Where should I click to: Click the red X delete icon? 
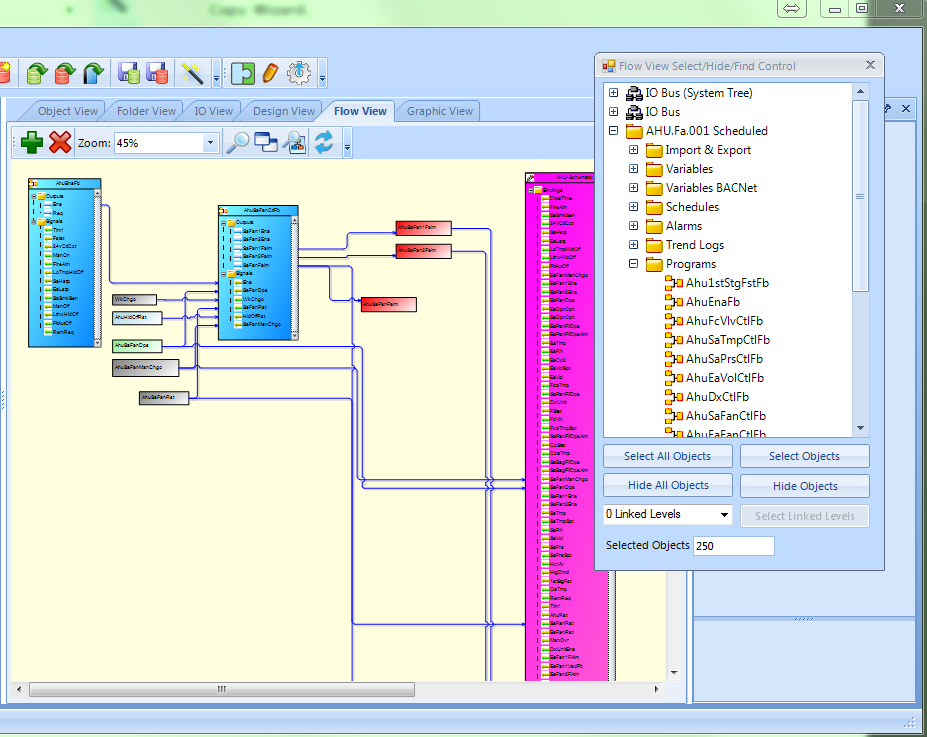pos(60,142)
